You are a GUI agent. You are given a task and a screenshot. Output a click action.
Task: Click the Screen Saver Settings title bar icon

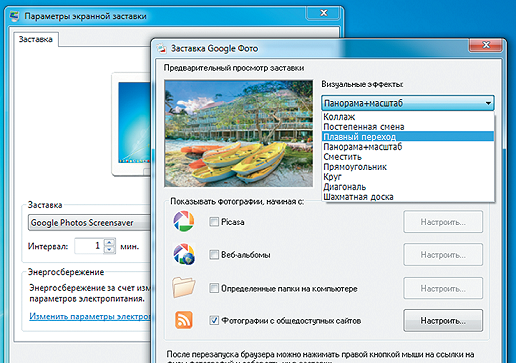tap(14, 16)
